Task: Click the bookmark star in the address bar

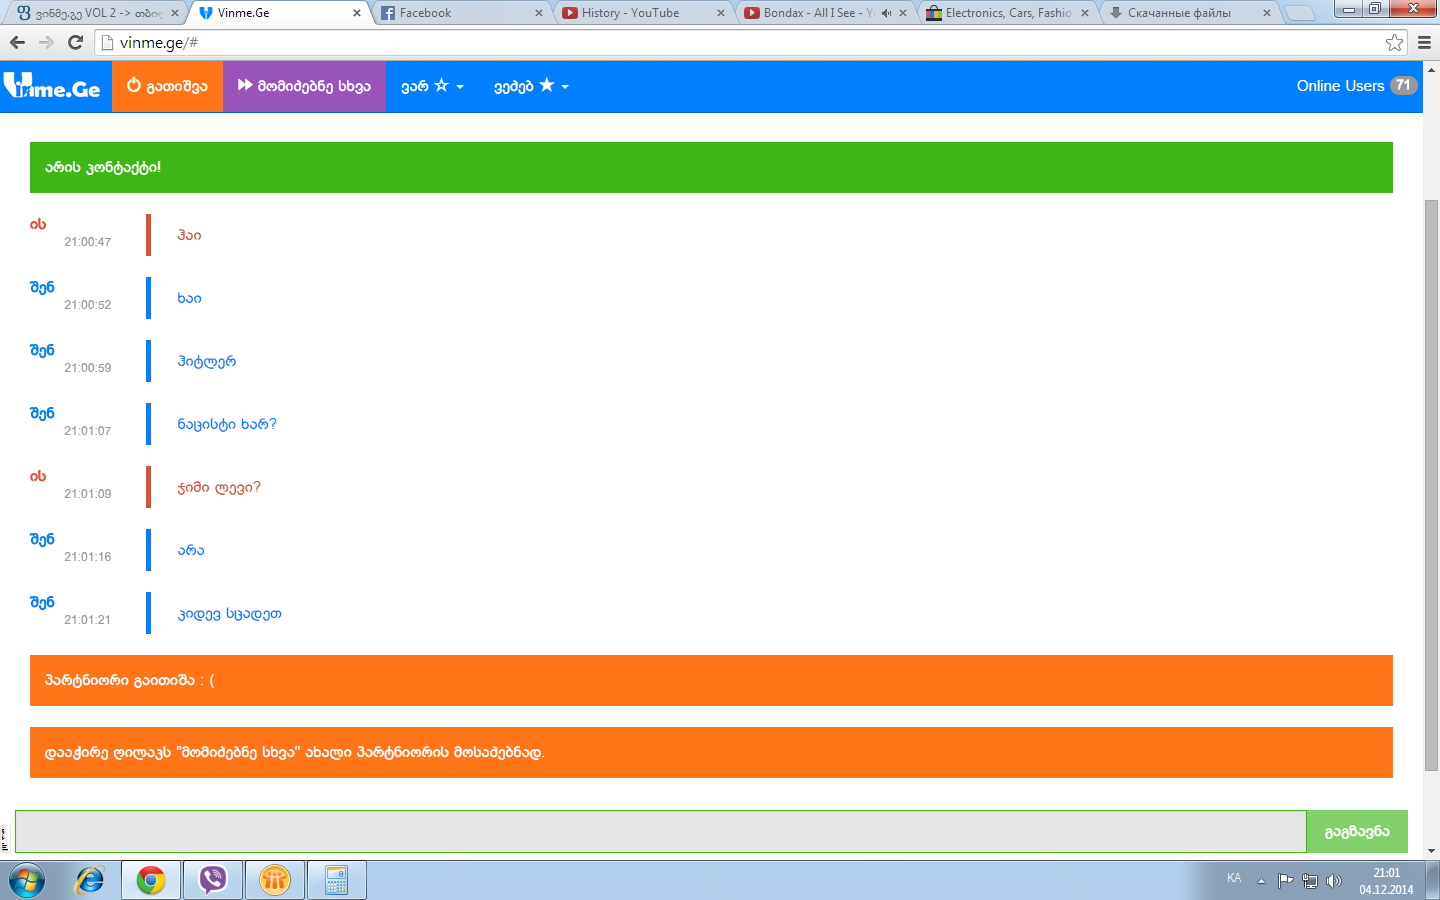Action: pos(1396,44)
